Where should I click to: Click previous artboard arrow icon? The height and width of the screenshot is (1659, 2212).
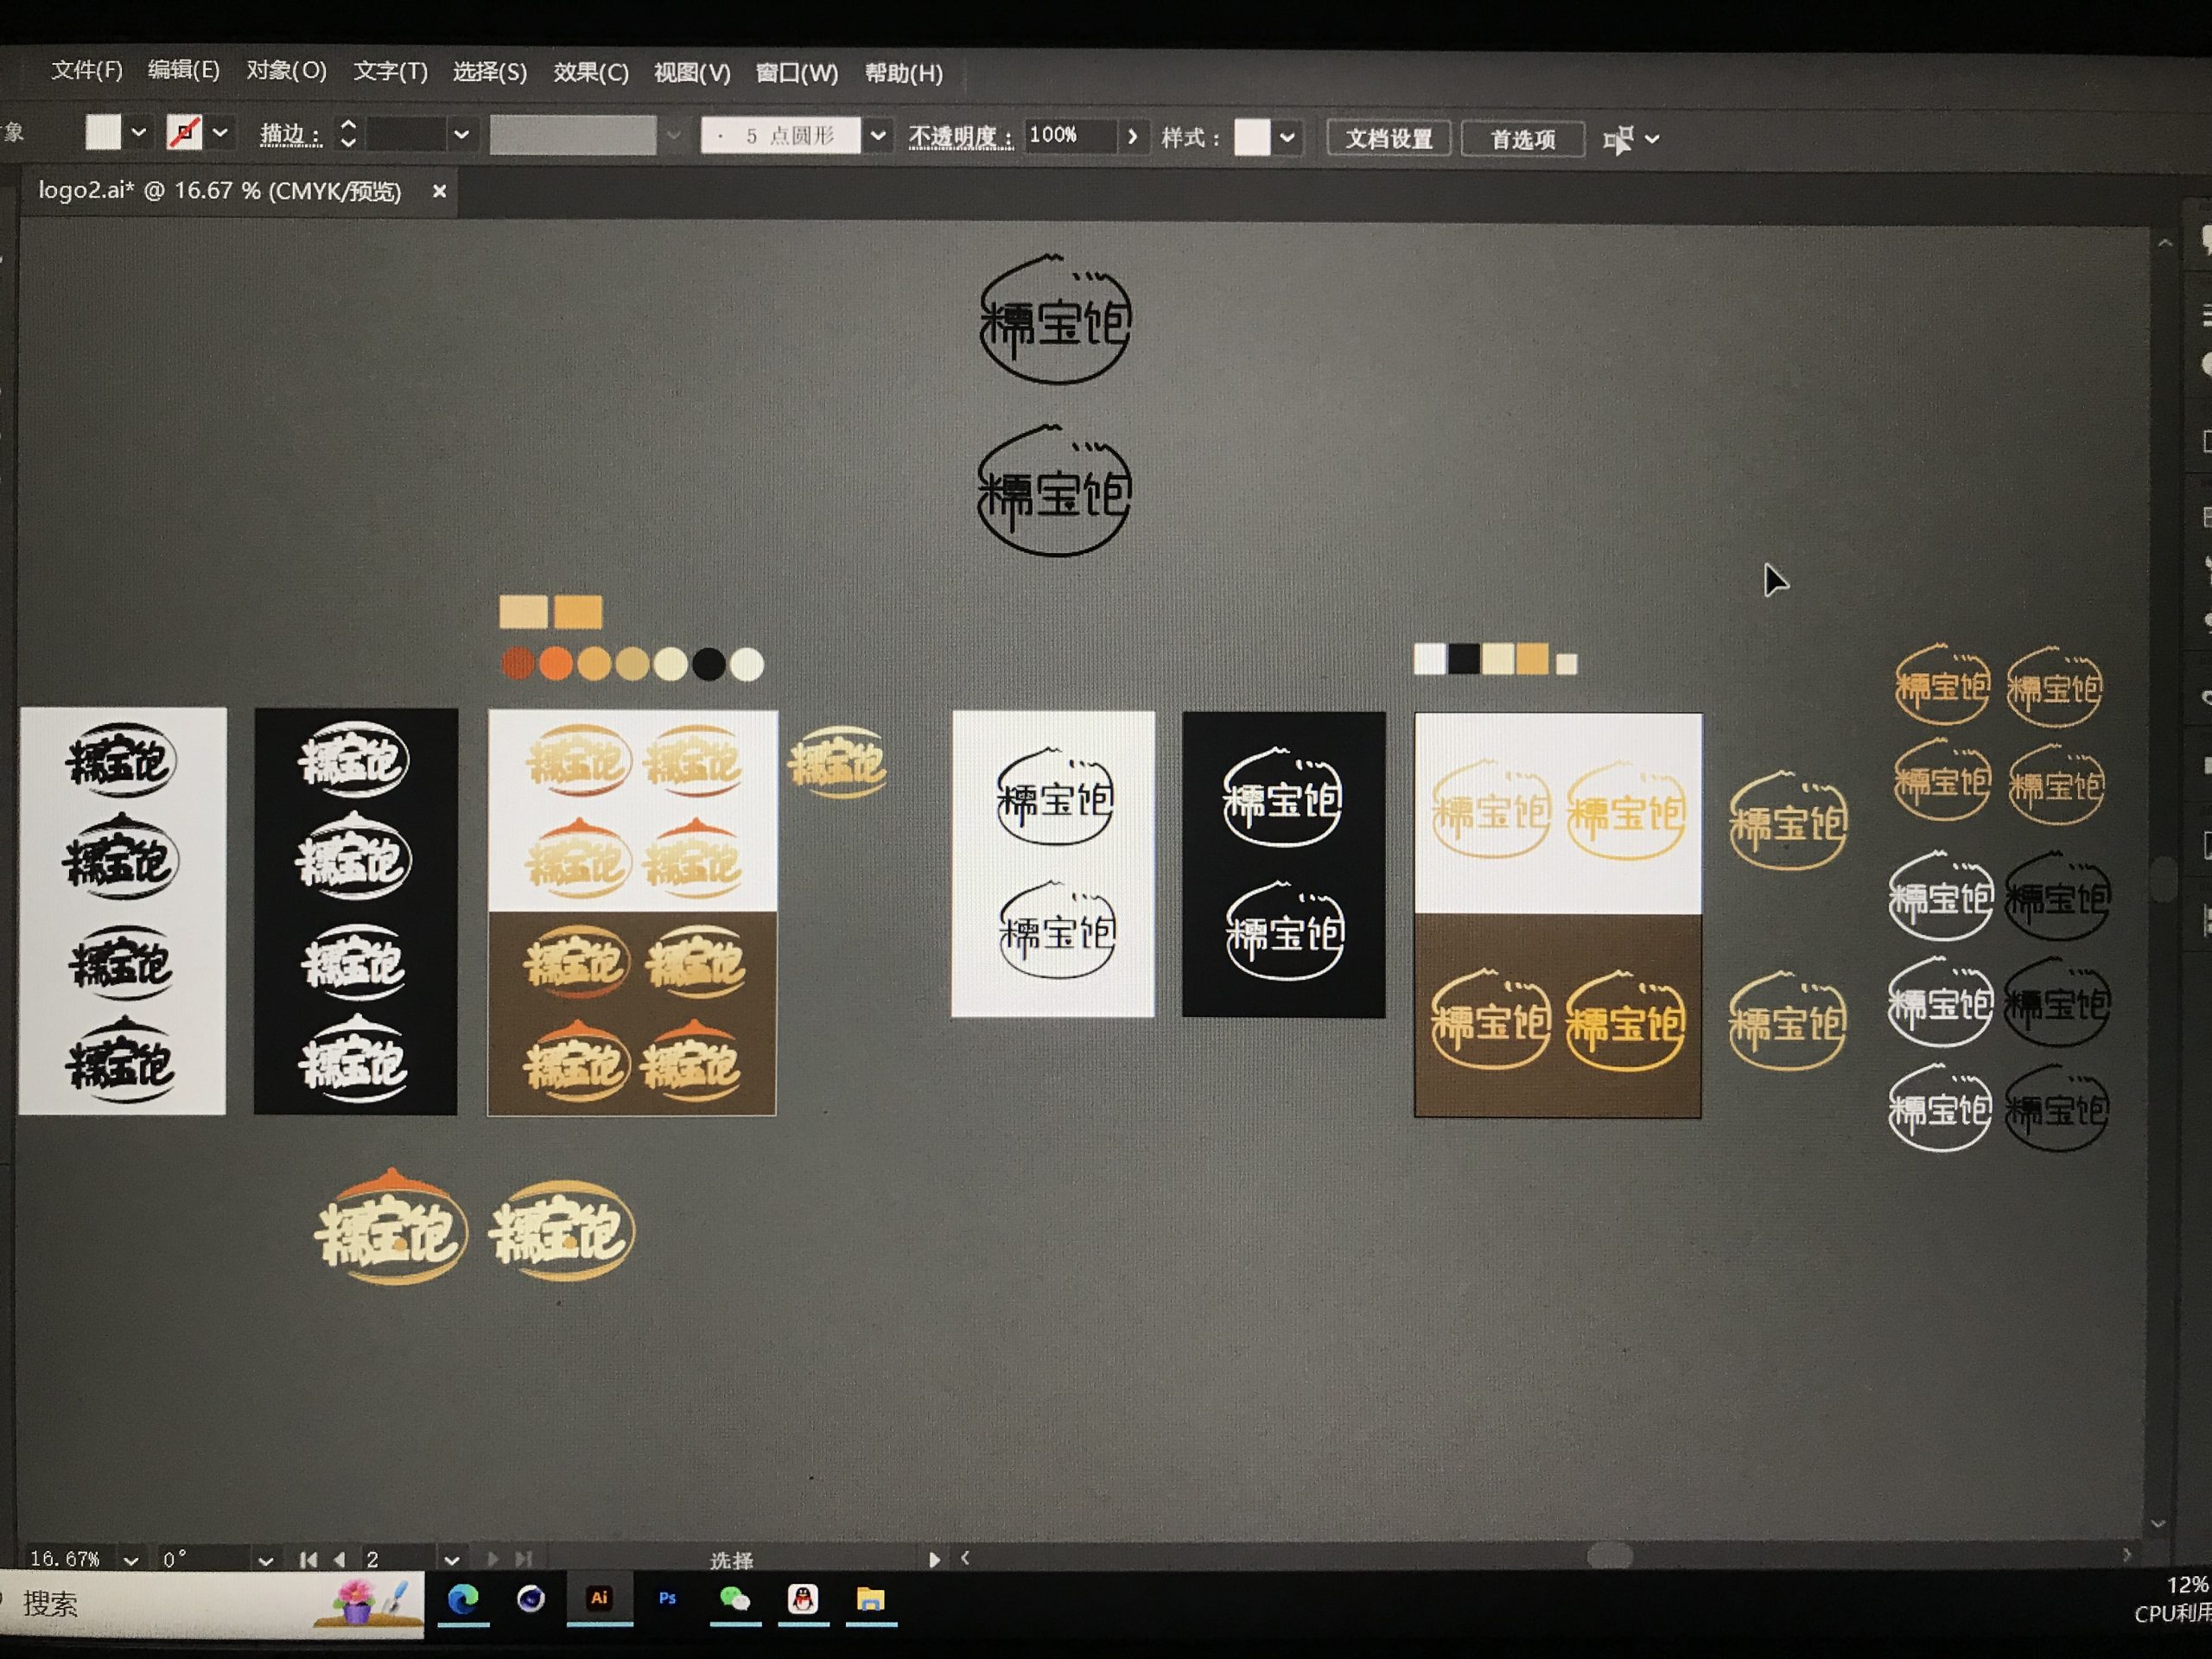click(340, 1559)
